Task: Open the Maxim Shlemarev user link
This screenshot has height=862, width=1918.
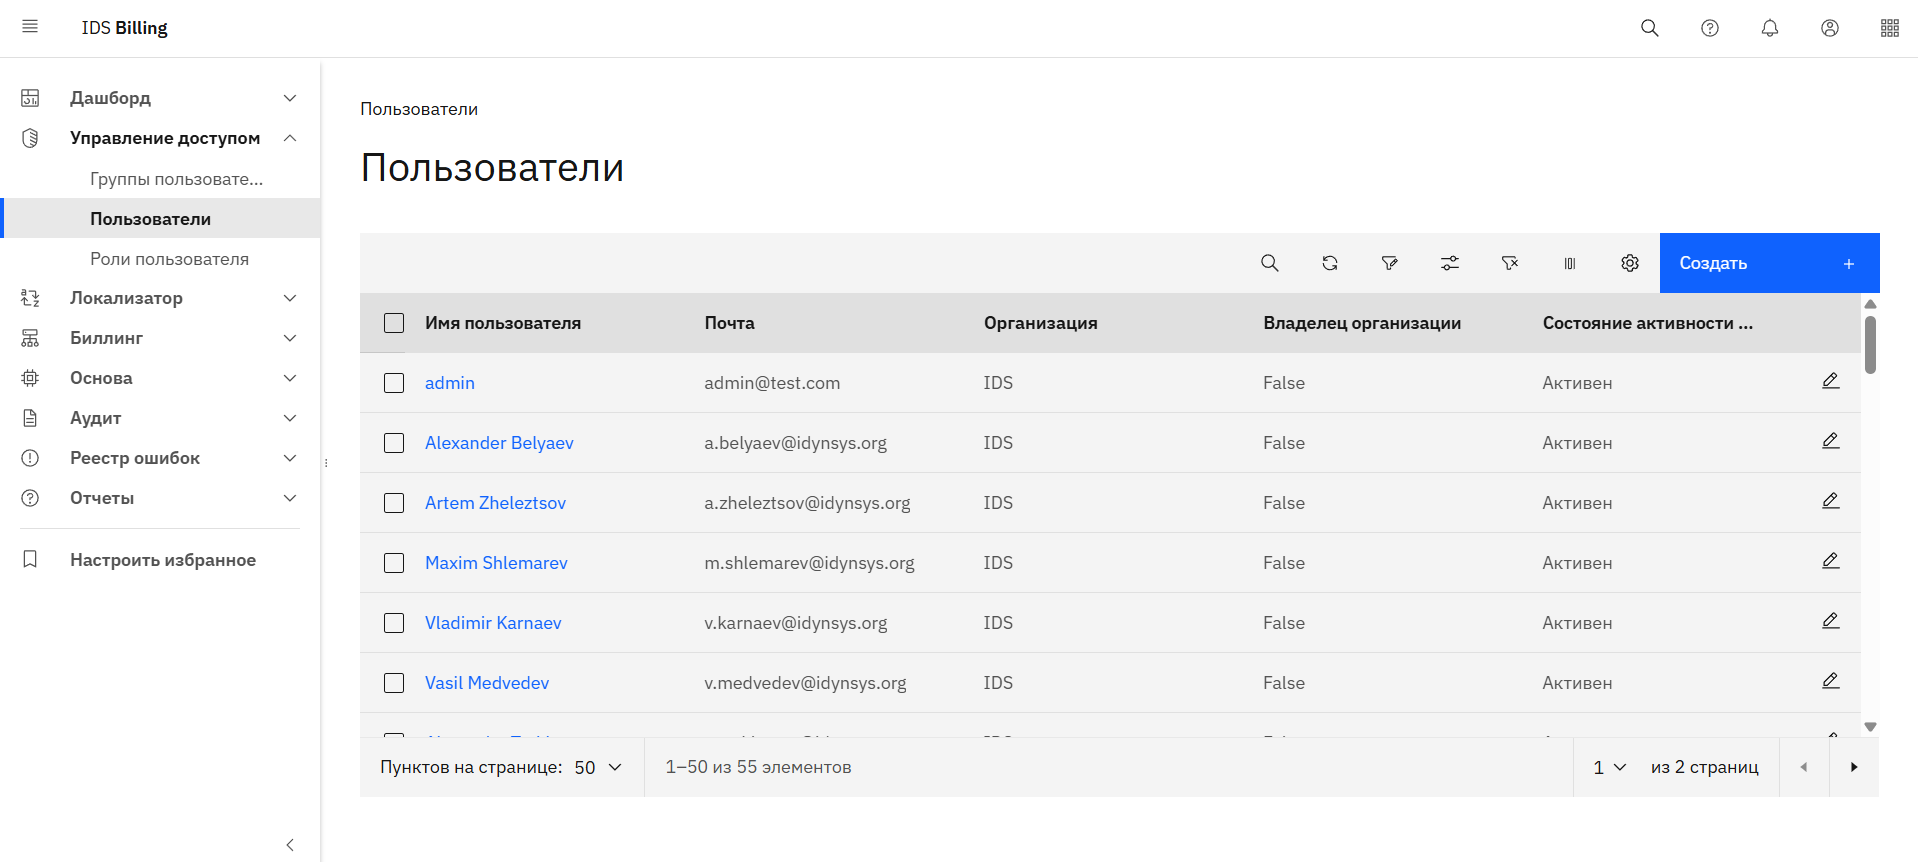Action: [496, 563]
